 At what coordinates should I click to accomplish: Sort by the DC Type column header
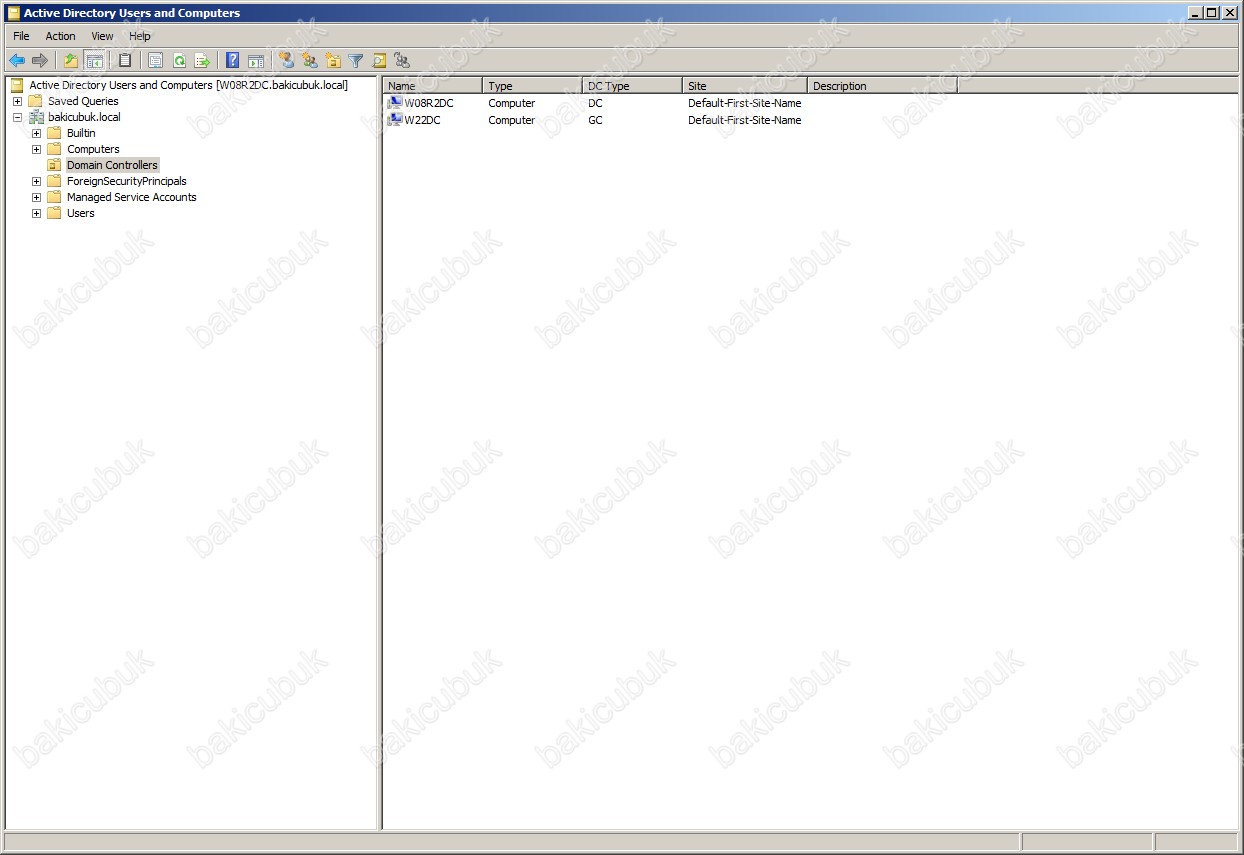tap(633, 86)
